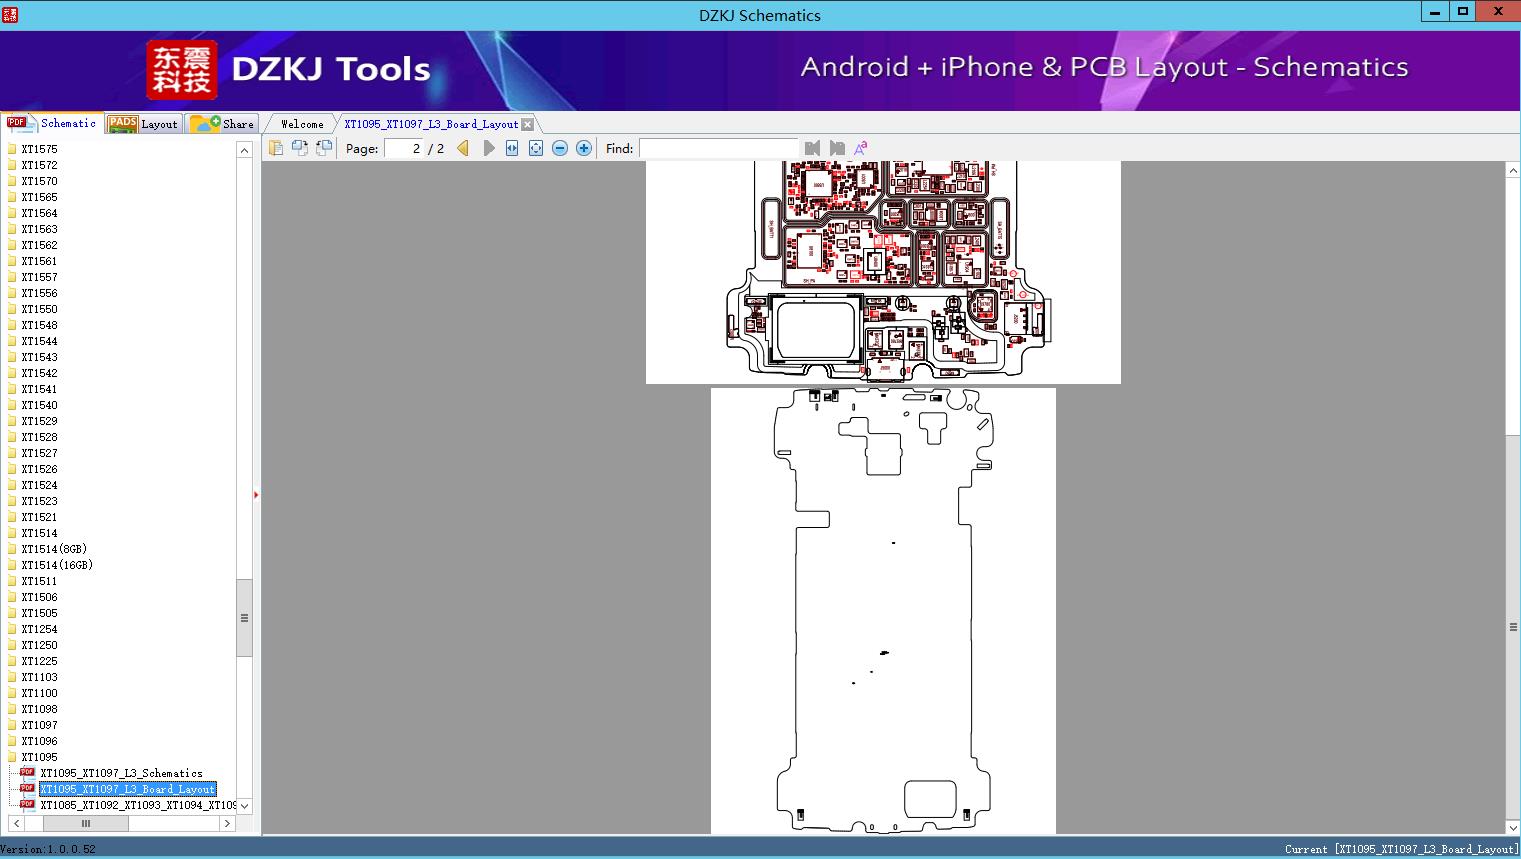Find next match icon
1521x859 pixels.
(x=837, y=148)
